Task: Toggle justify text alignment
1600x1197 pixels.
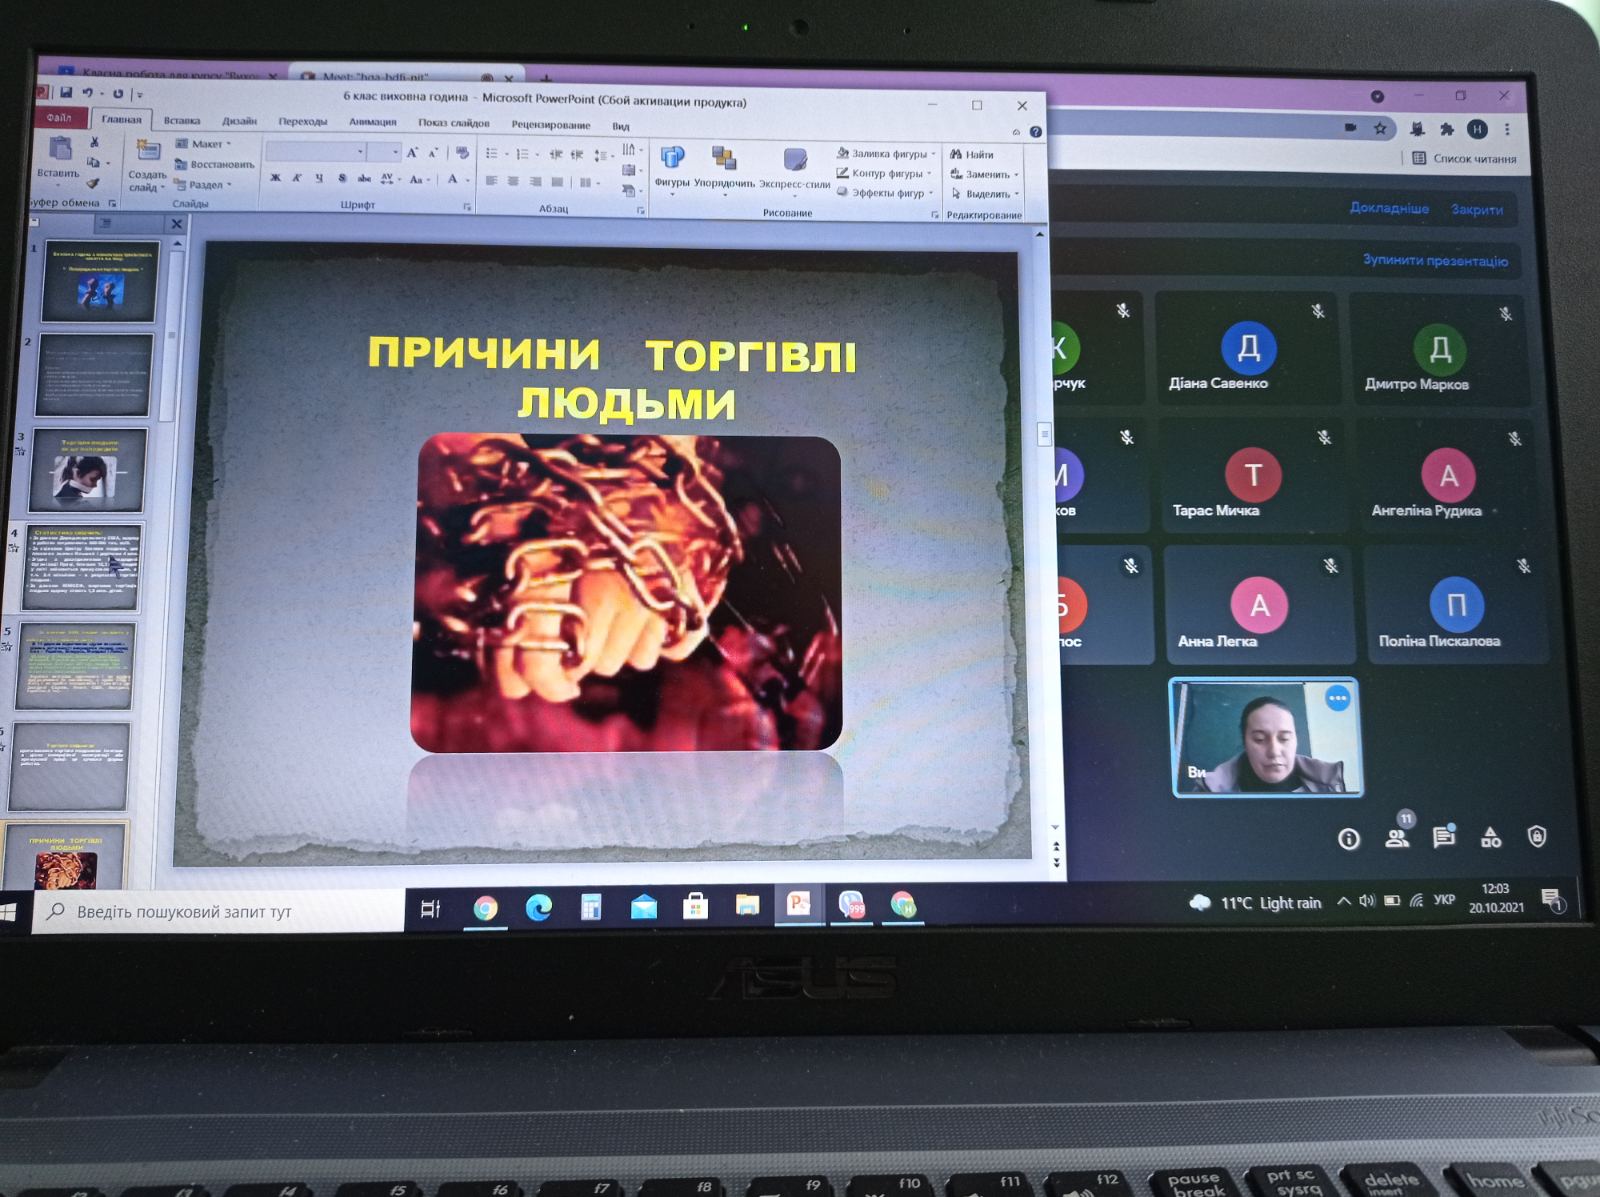Action: coord(557,182)
